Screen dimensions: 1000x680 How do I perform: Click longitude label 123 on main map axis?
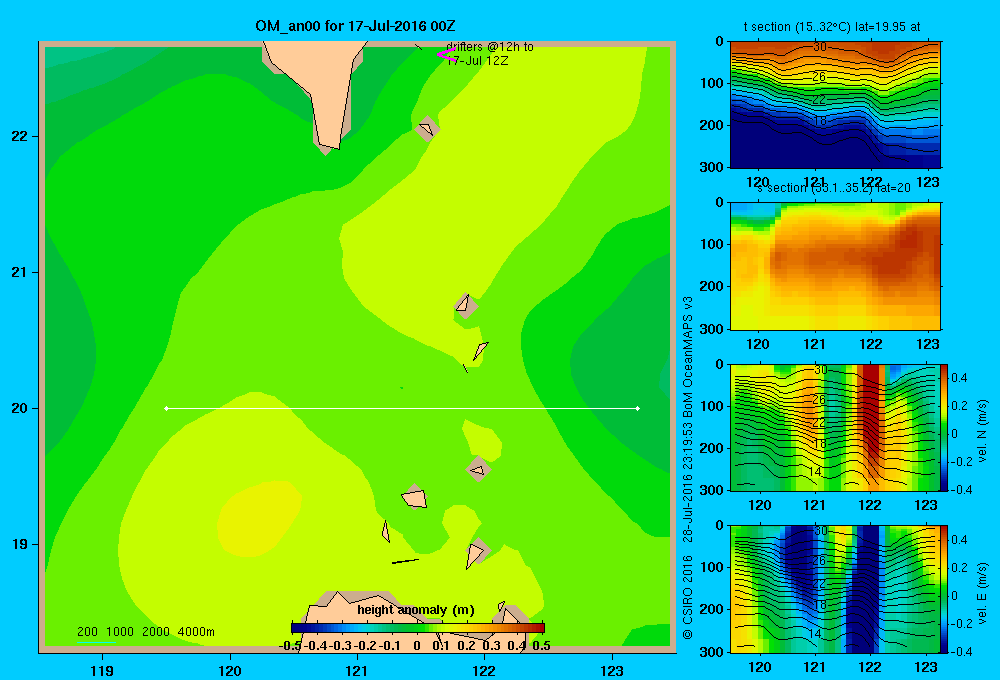(x=612, y=670)
